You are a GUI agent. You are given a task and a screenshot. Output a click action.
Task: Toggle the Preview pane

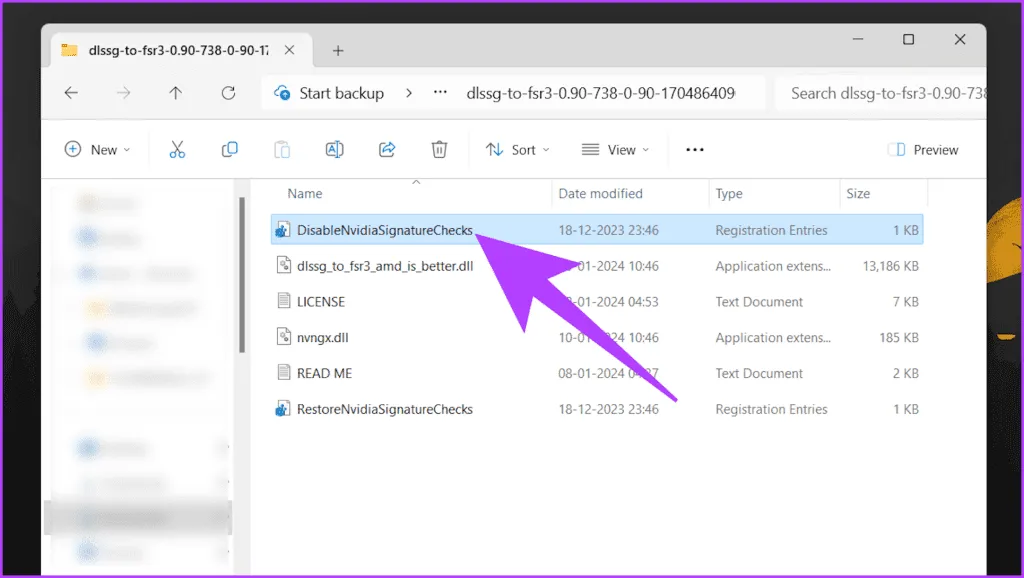923,150
